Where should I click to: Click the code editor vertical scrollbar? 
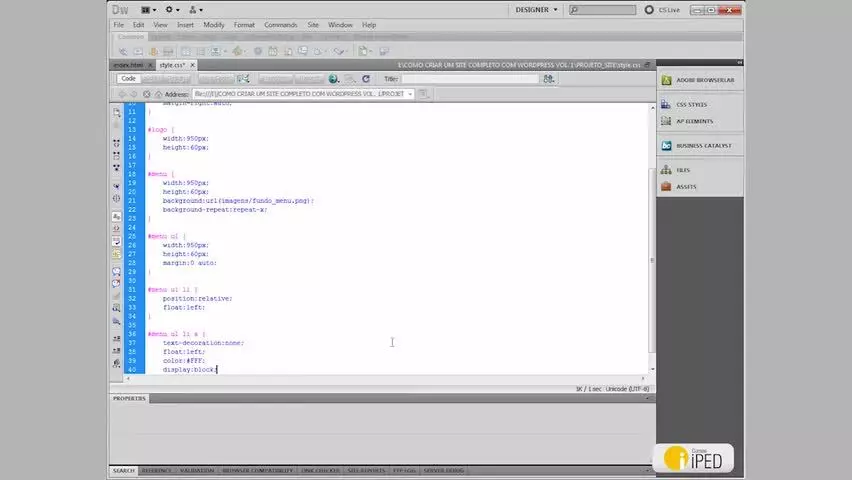[x=652, y=238]
